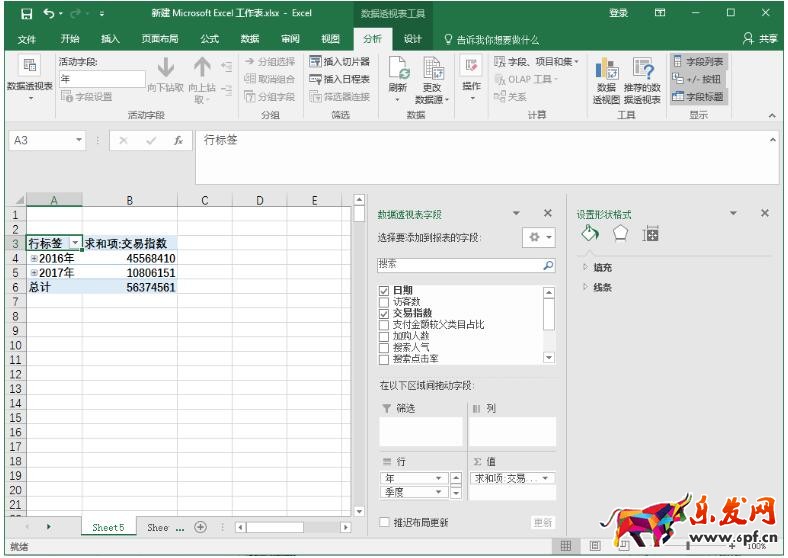Open the PivotChart (数据透视图) tool
The image size is (788, 558).
point(605,72)
